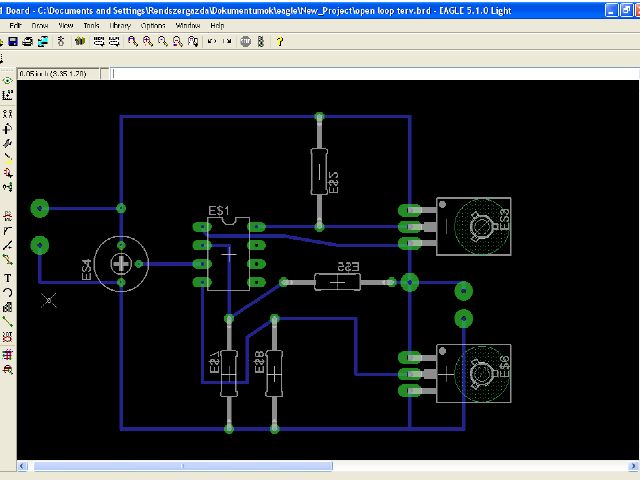The image size is (640, 480).
Task: Click the Zoom to fit icon
Action: pos(132,41)
